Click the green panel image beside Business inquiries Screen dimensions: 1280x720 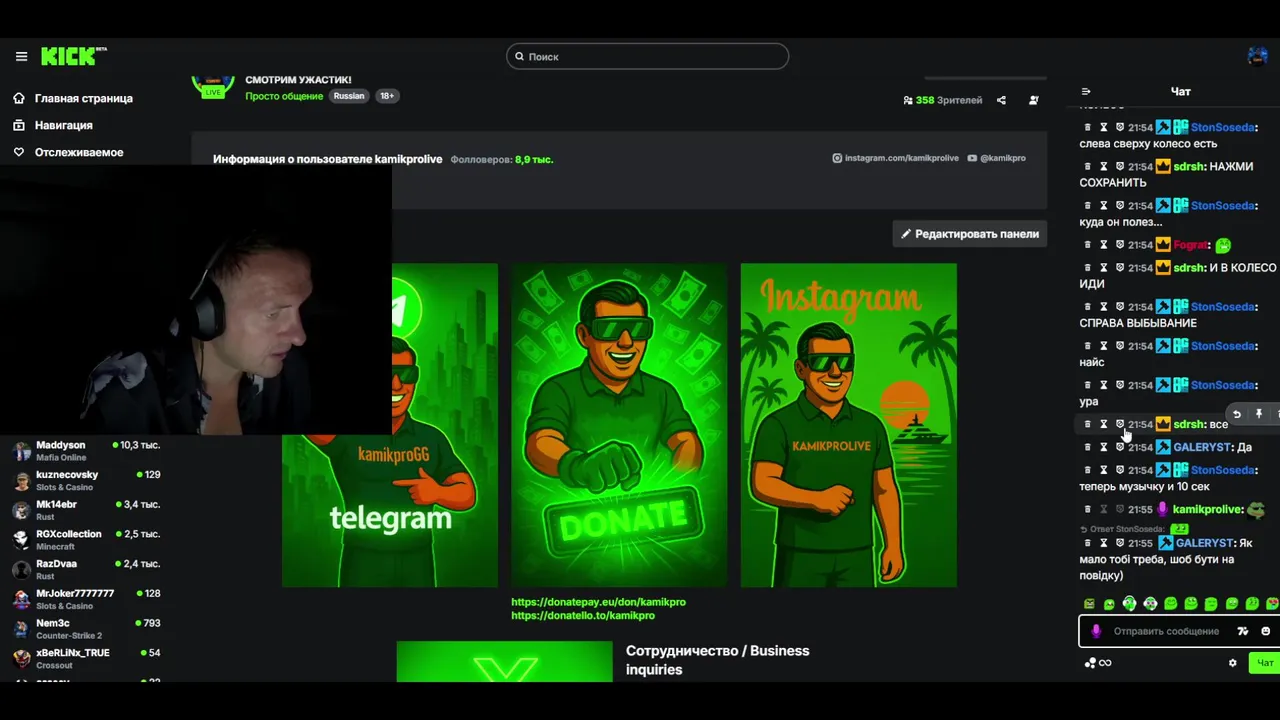504,662
